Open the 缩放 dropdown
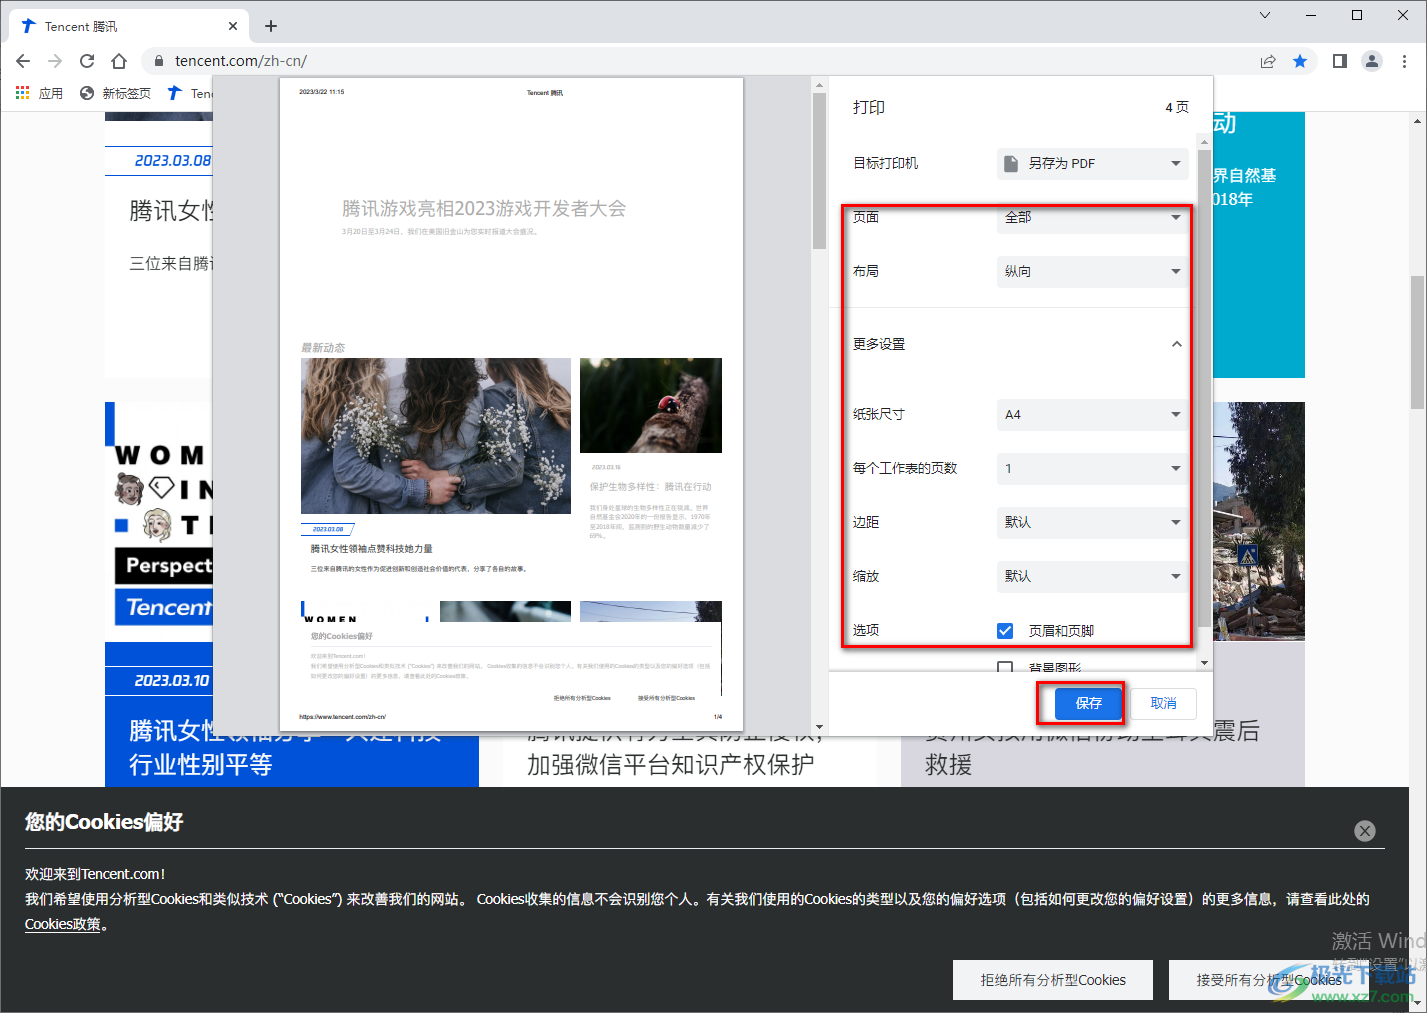Screen dimensions: 1427x1013 pyautogui.click(x=1092, y=576)
